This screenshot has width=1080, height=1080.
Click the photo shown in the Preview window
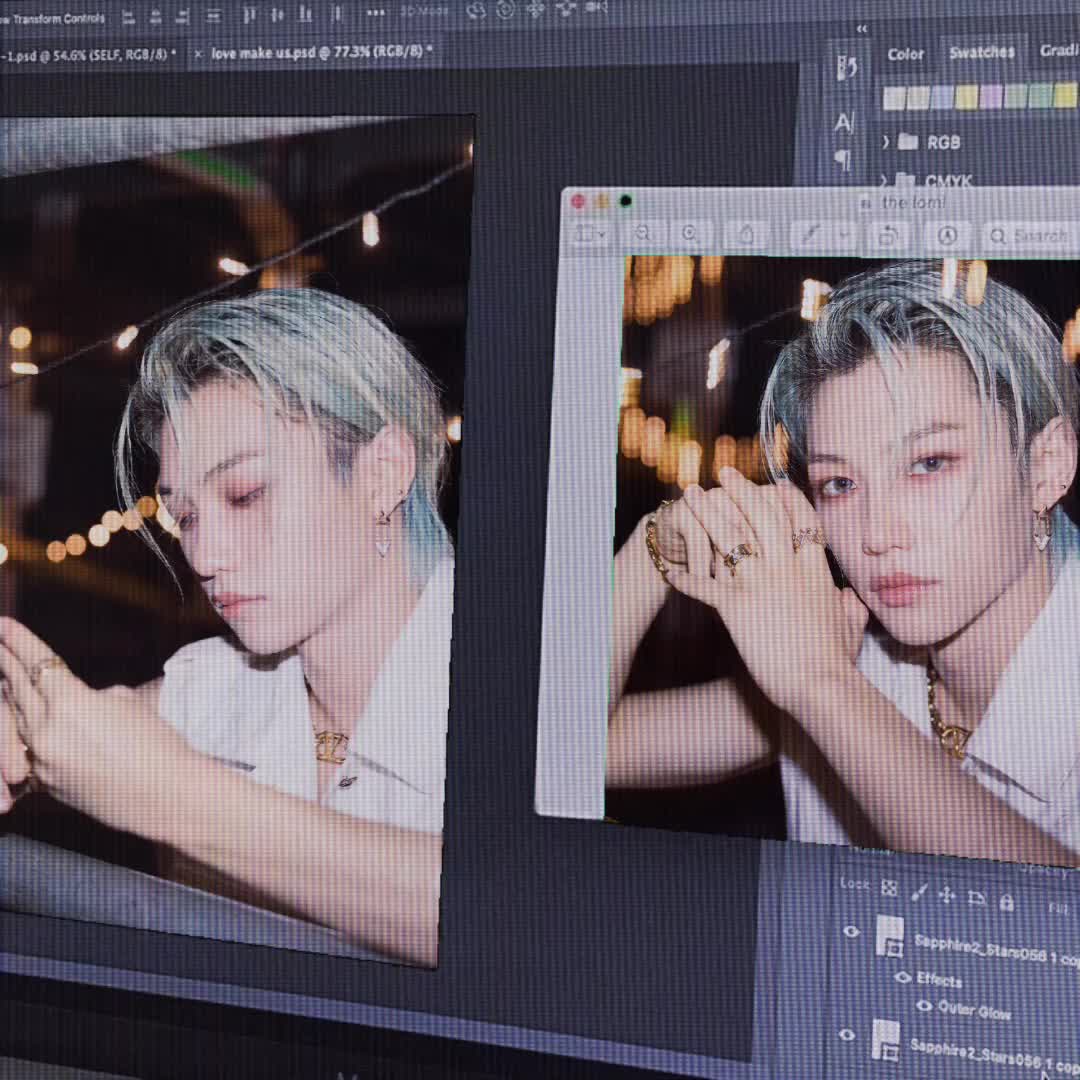point(844,558)
